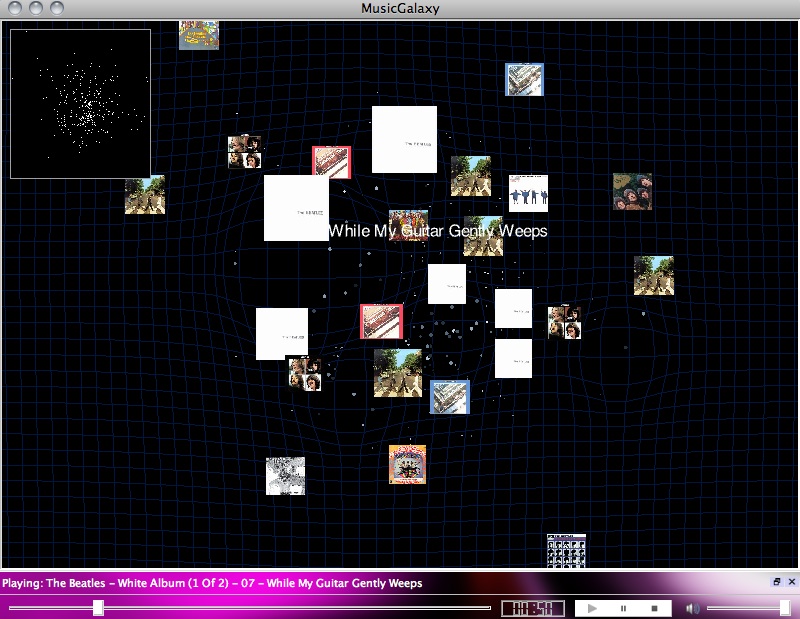Screen dimensions: 800x619
Task: Mute audio via the speaker icon
Action: tap(692, 608)
